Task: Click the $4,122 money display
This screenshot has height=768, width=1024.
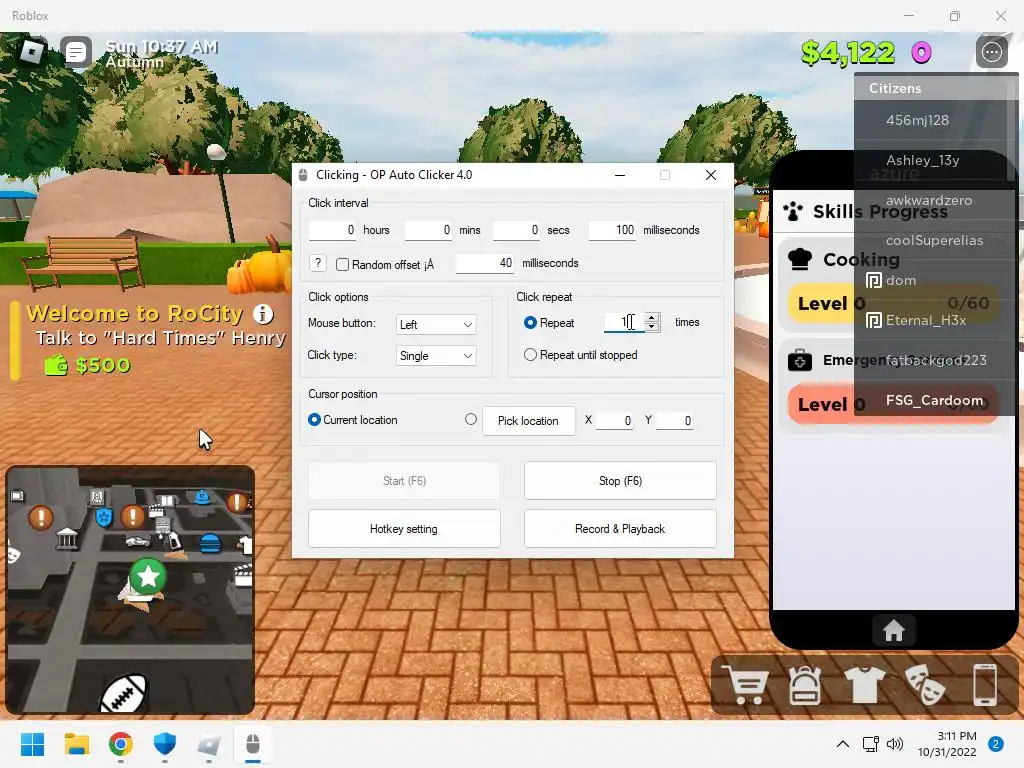Action: [848, 52]
